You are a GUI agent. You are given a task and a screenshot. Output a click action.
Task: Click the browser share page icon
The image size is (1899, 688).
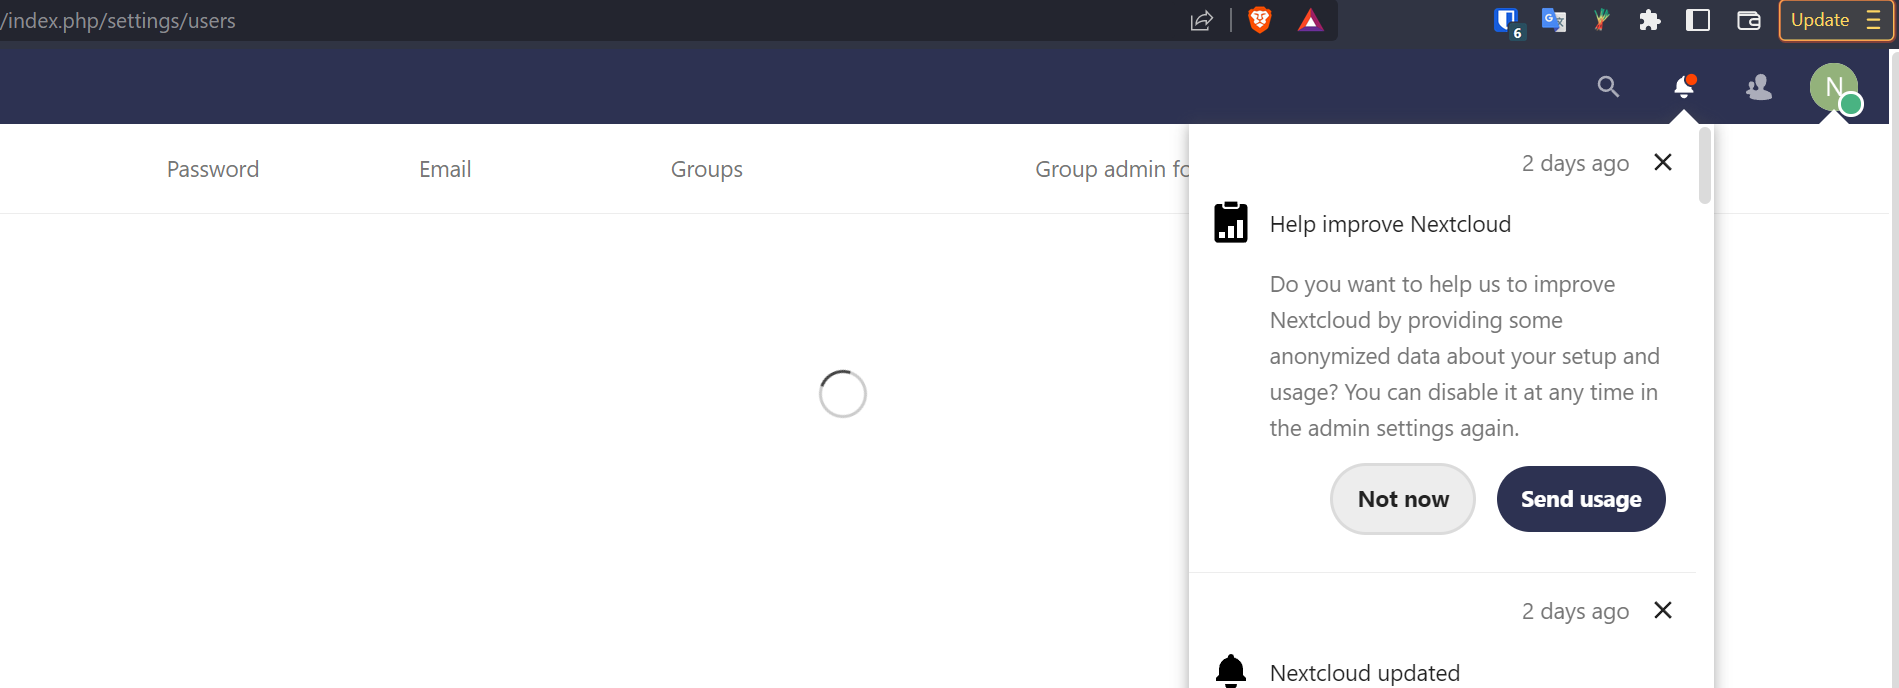click(1202, 21)
